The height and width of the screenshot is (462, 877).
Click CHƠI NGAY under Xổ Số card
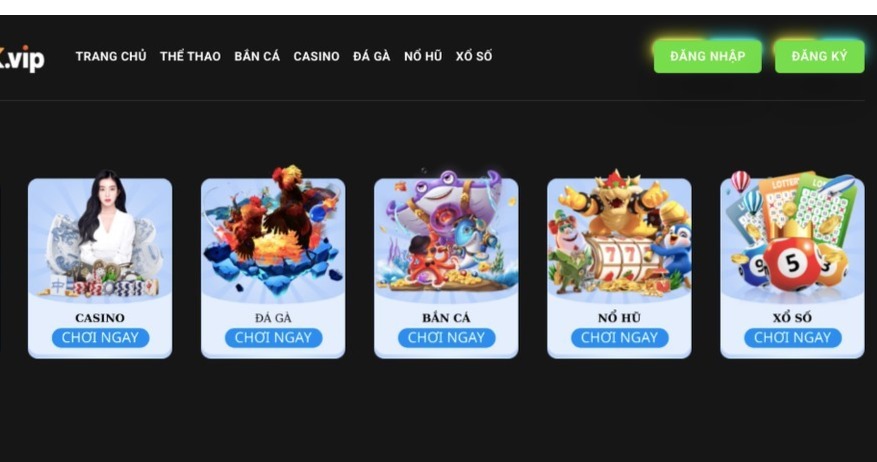tap(792, 338)
